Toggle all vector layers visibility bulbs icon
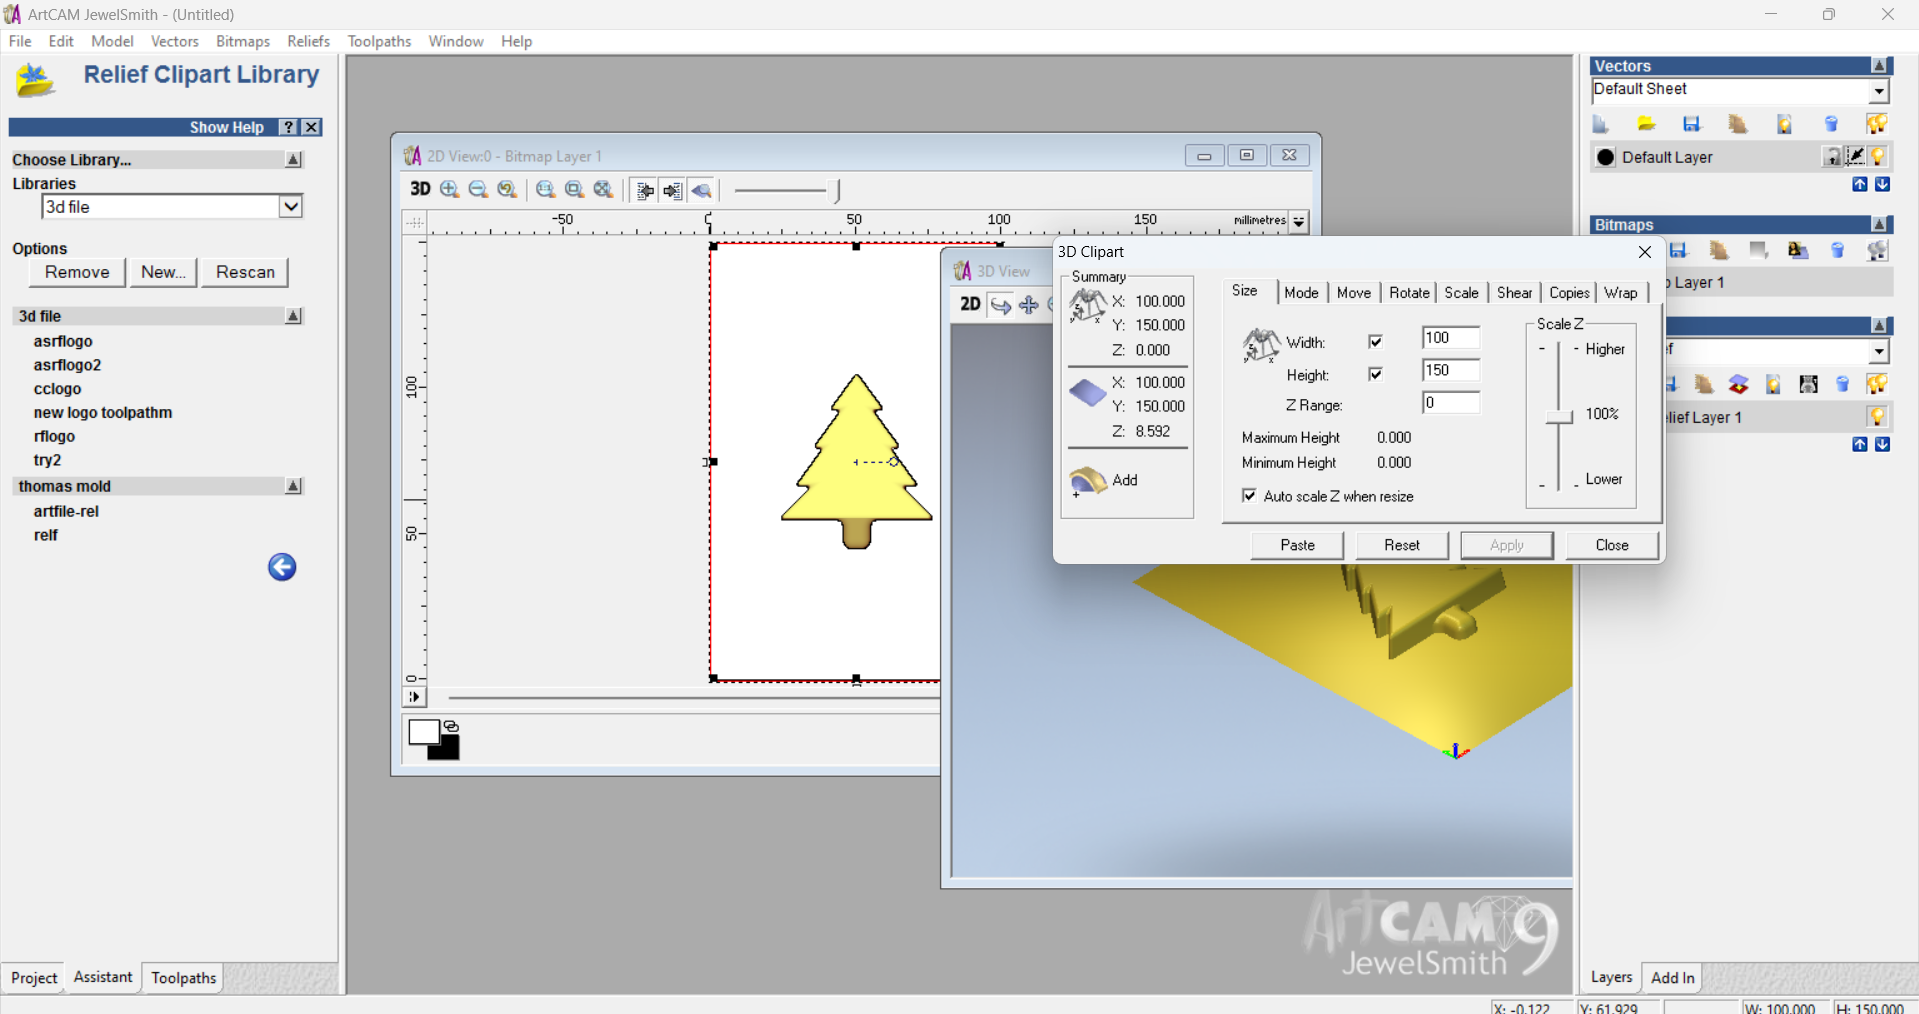Viewport: 1919px width, 1014px height. tap(1877, 124)
